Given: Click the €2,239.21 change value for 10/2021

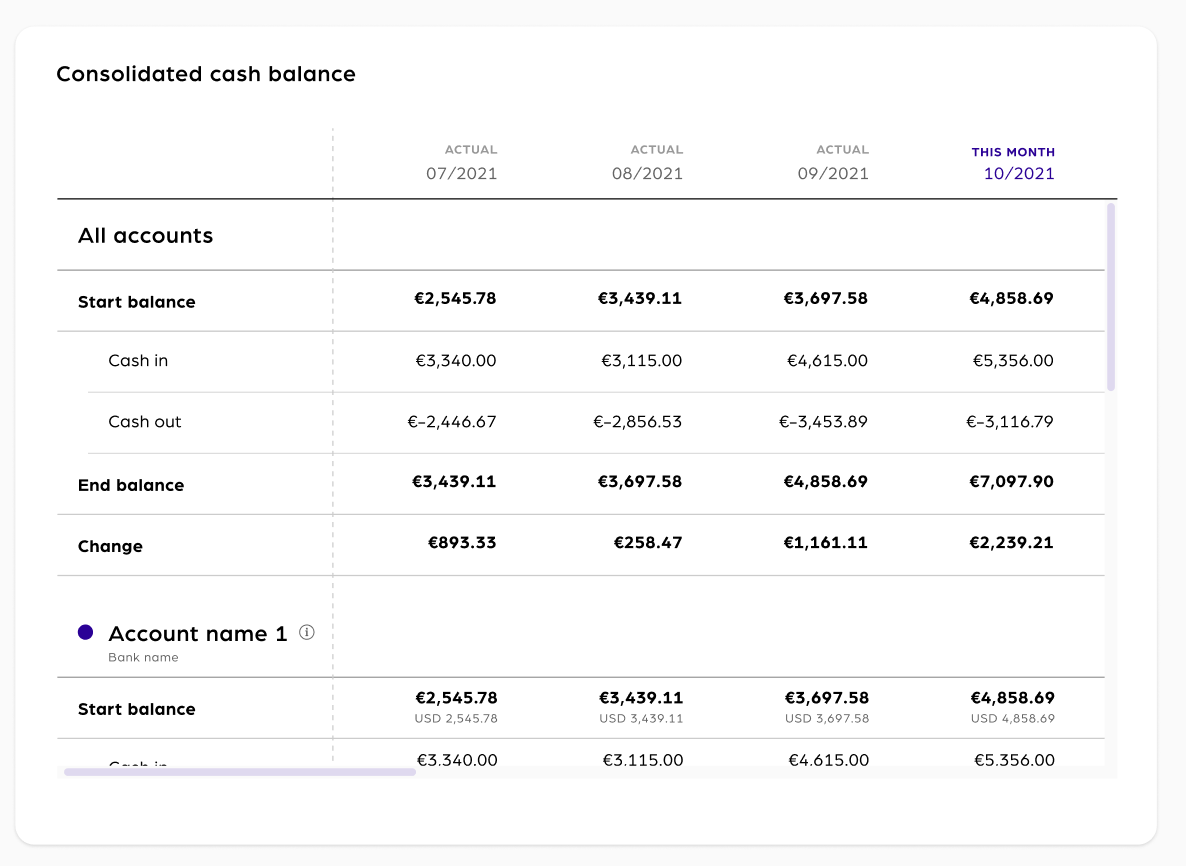Looking at the screenshot, I should tap(1011, 543).
